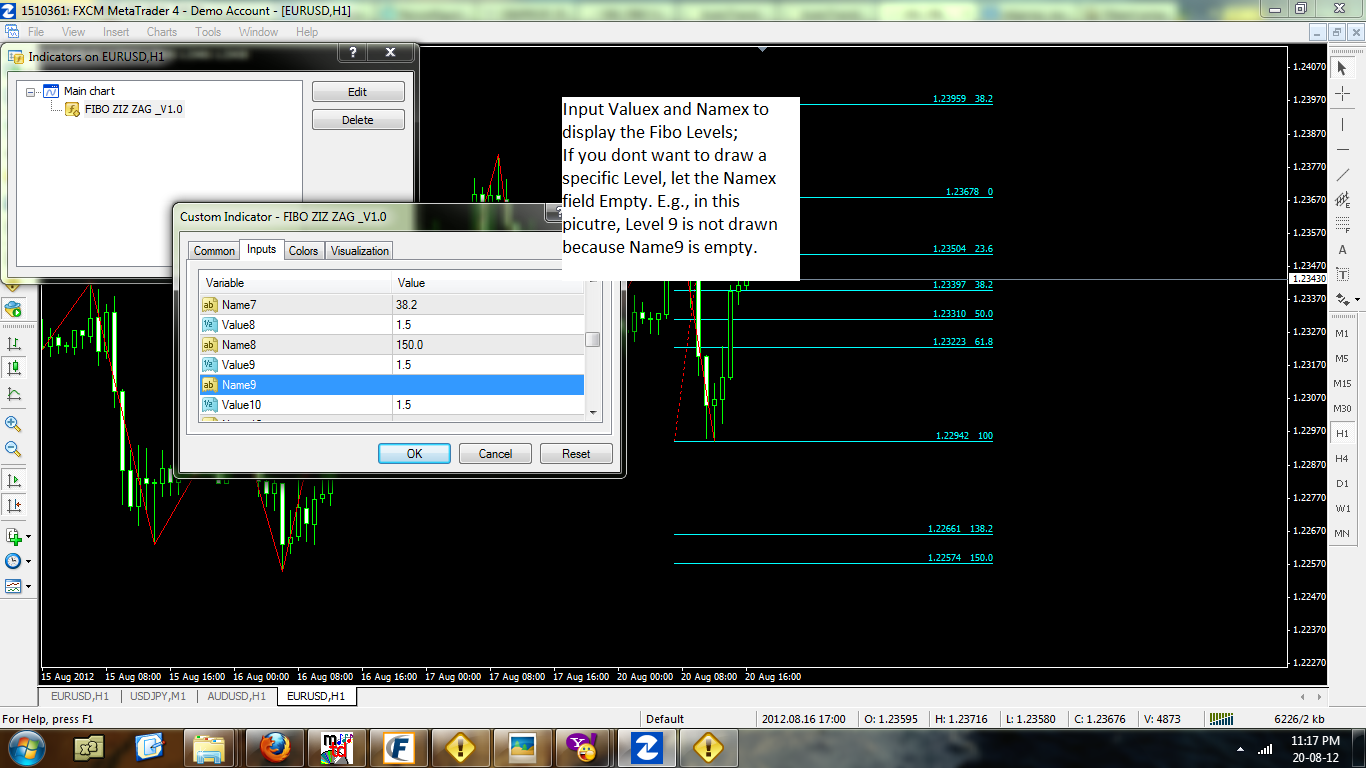Screen dimensions: 1366x768
Task: Toggle Auto Scroll for the chart
Action: tap(14, 480)
